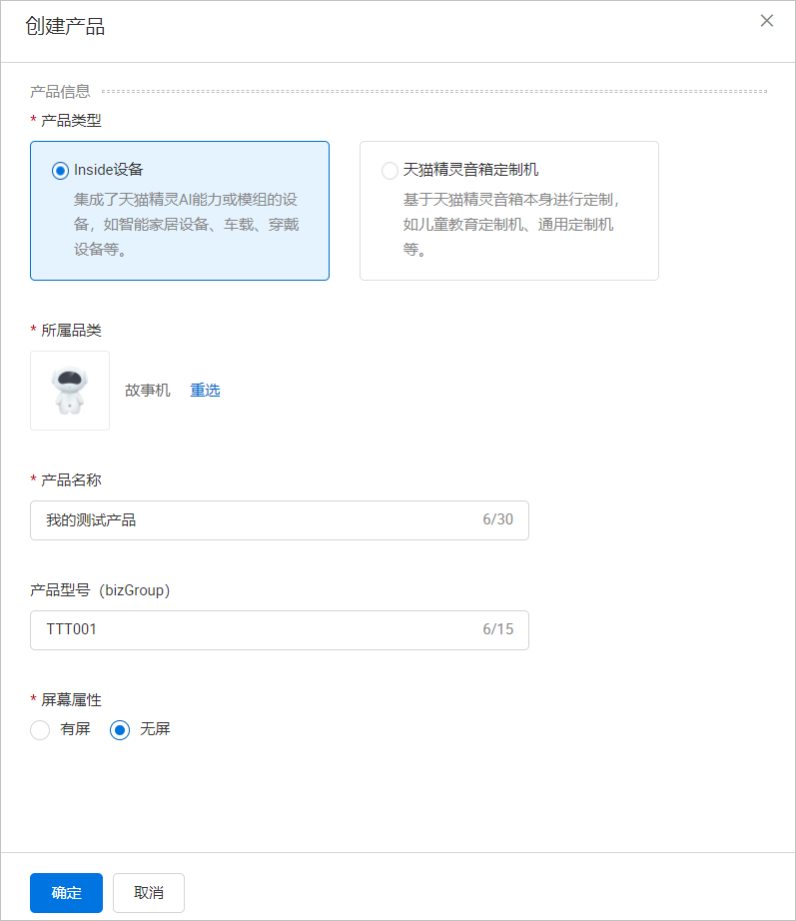
Task: Click the 重选 link to reselect category
Action: pos(205,391)
